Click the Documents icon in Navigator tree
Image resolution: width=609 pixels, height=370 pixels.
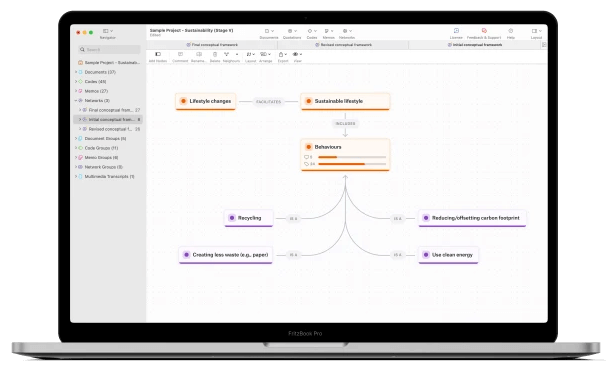(x=81, y=72)
